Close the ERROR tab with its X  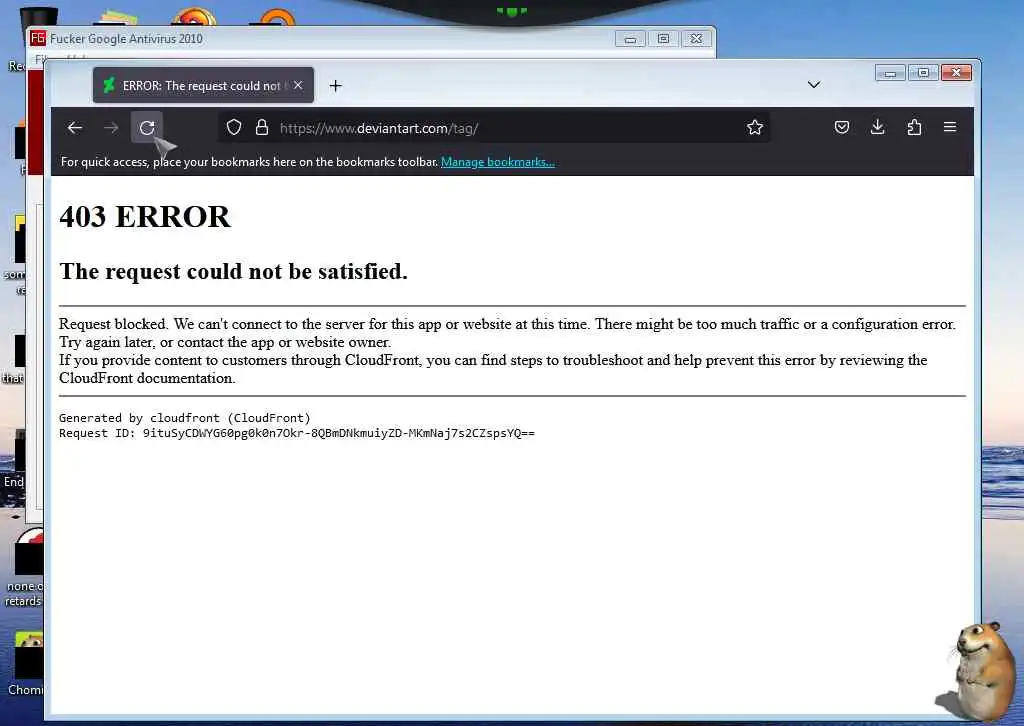(x=298, y=86)
